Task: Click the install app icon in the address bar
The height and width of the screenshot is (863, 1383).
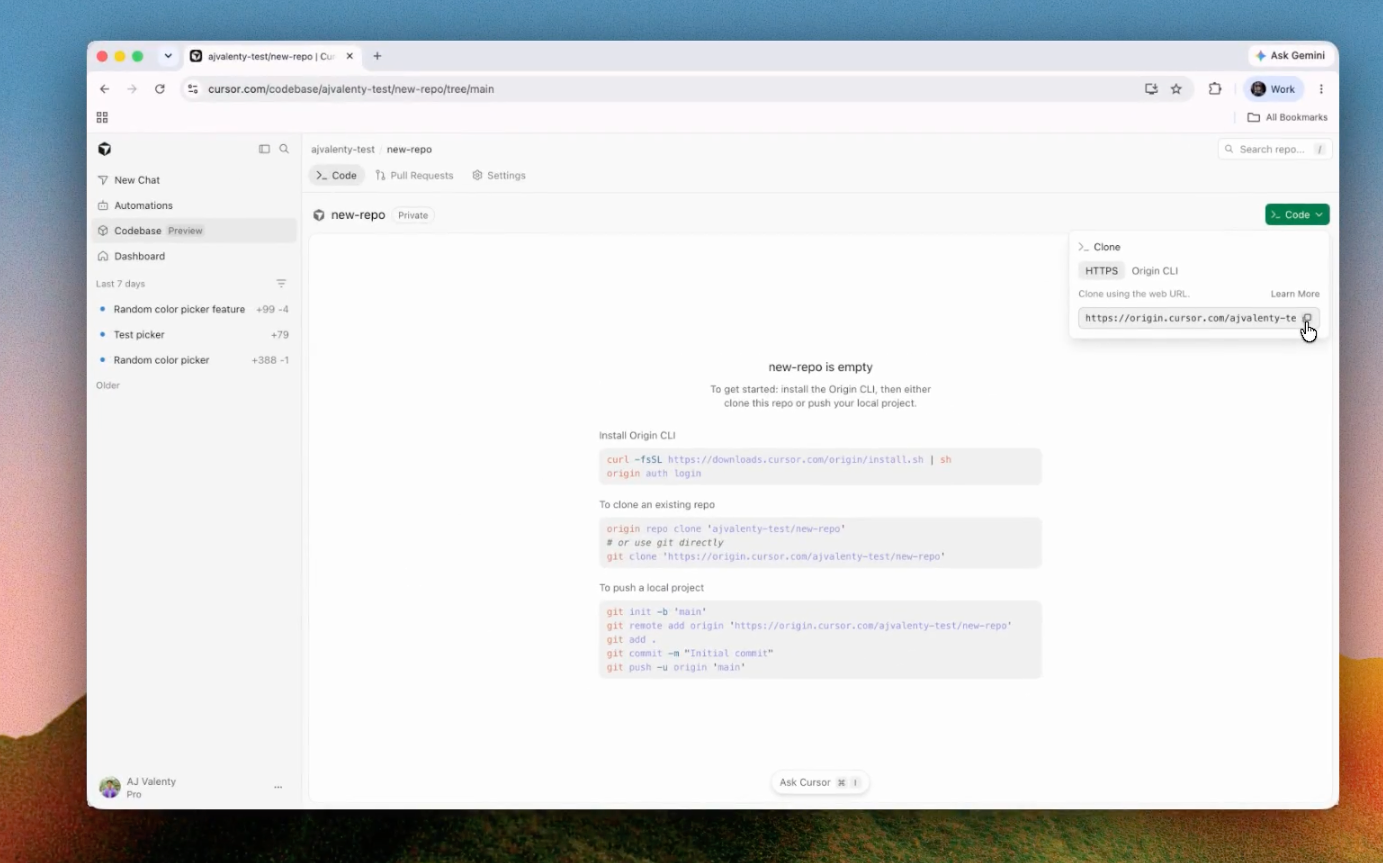Action: click(1151, 89)
